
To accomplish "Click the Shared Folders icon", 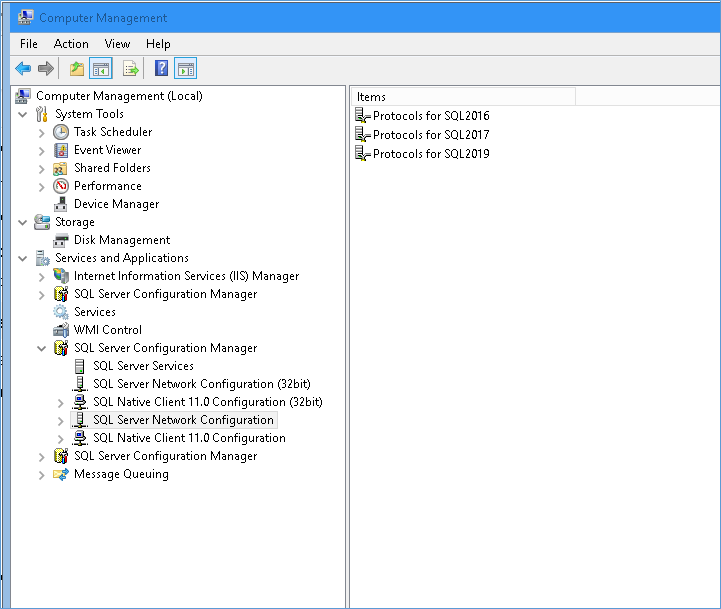I will tap(61, 168).
